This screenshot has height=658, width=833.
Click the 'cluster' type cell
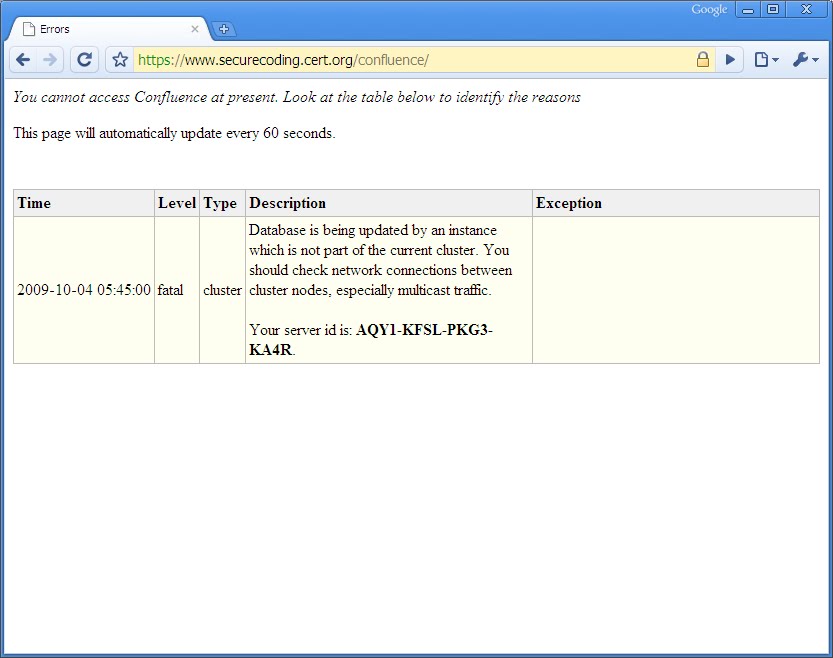[x=222, y=290]
